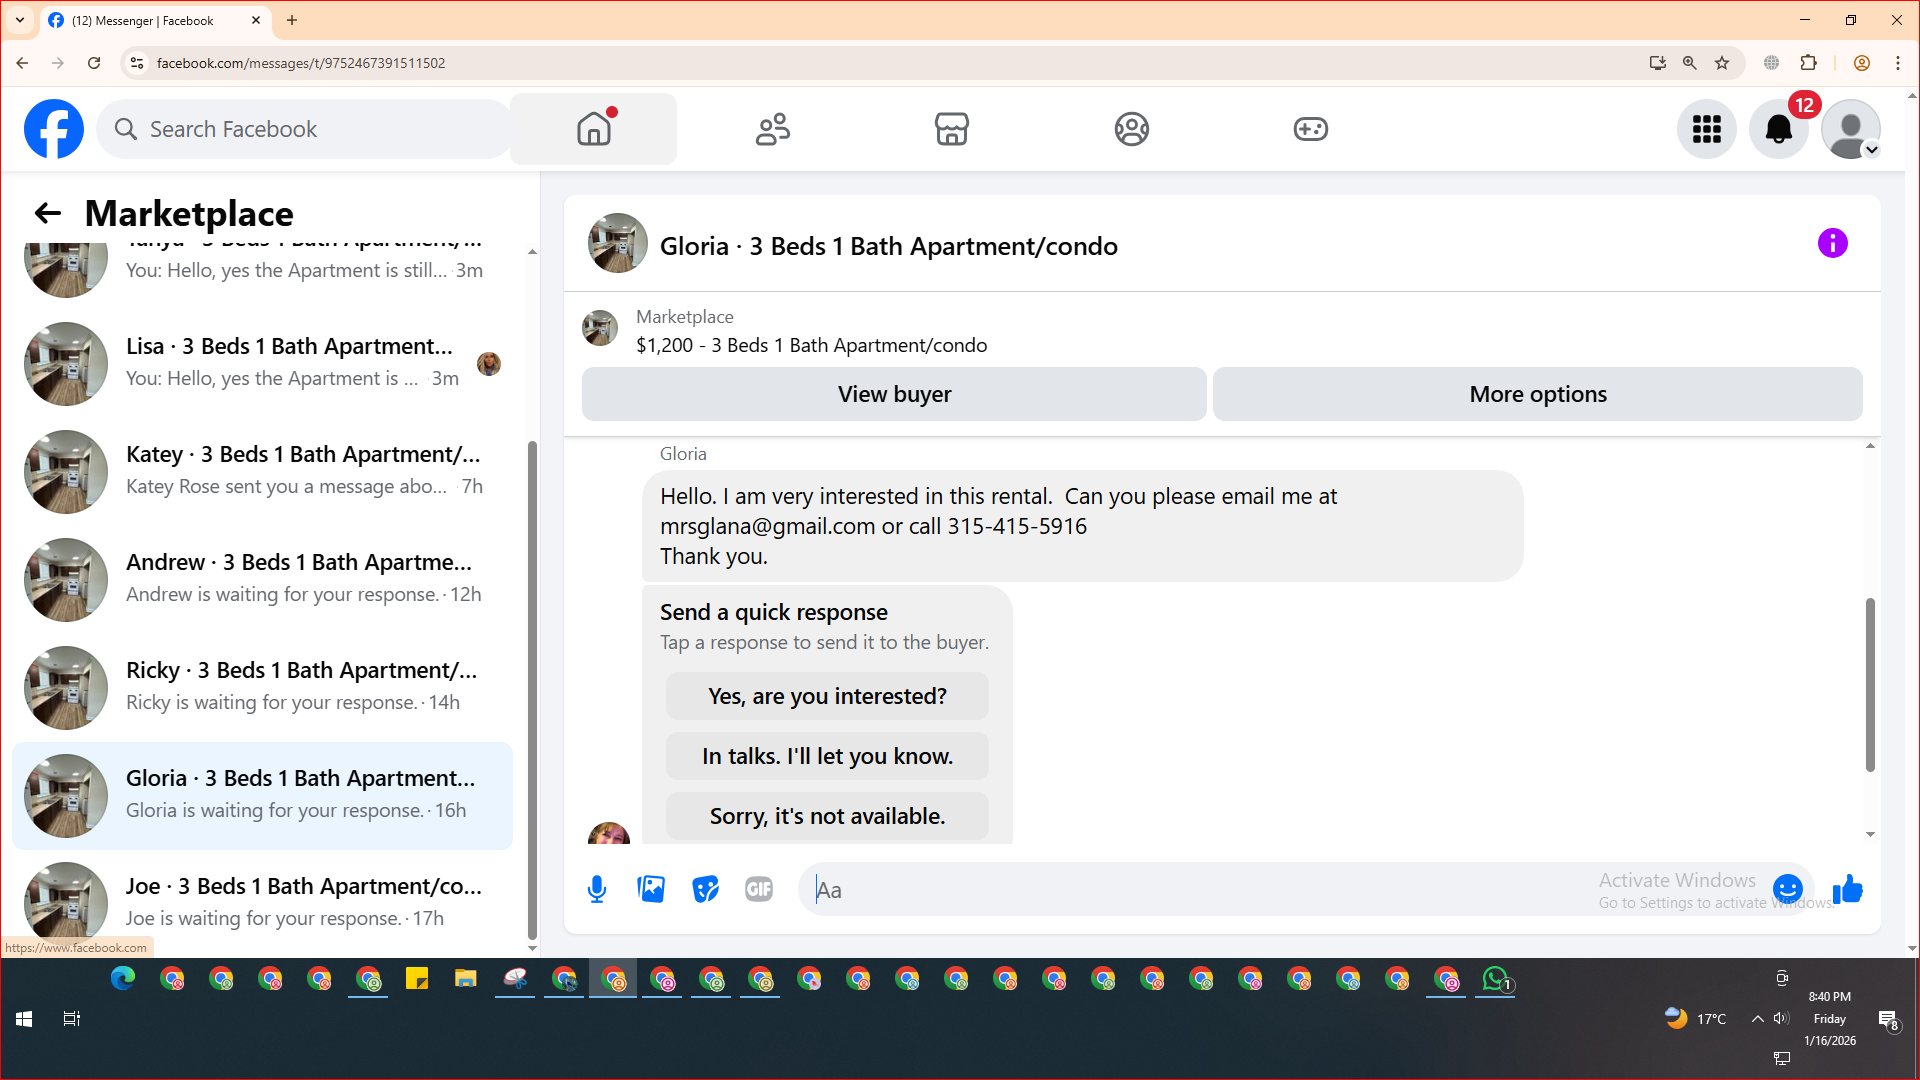Open the GIF picker
1920x1080 pixels.
(759, 889)
